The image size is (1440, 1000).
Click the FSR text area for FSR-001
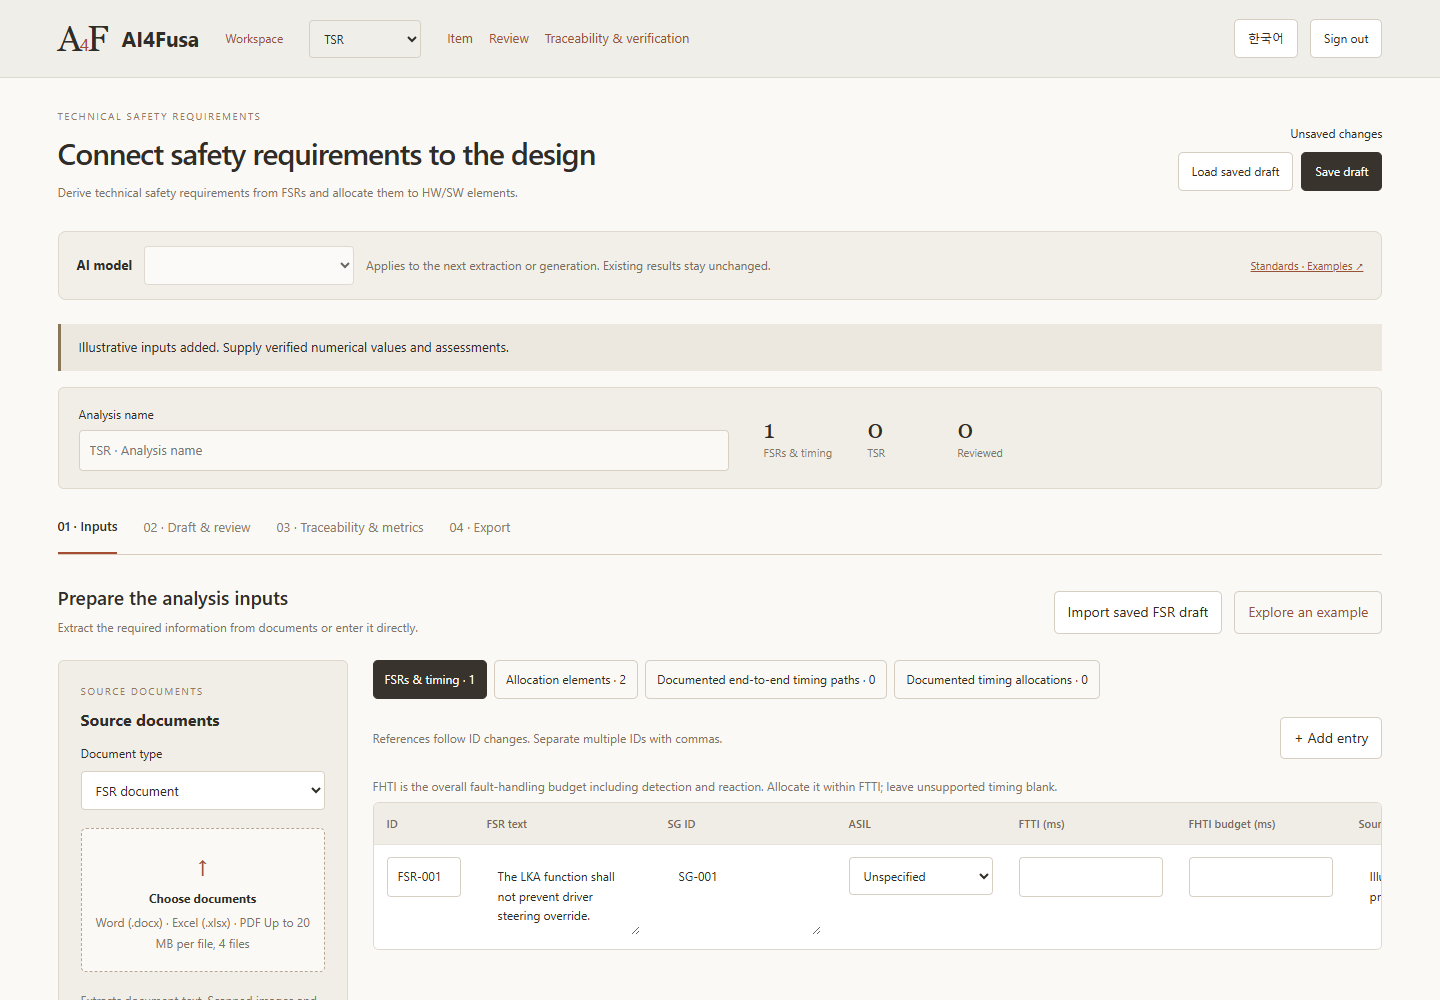click(x=564, y=896)
